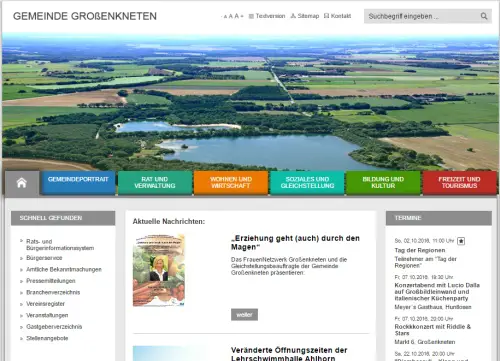Open the Kontakt link
The height and width of the screenshot is (361, 500).
337,16
